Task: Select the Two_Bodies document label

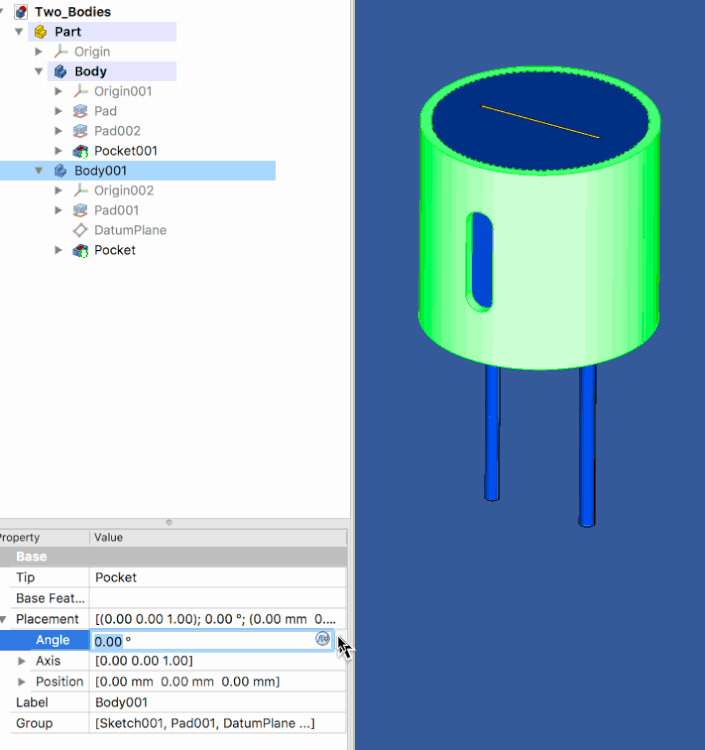Action: tap(73, 11)
